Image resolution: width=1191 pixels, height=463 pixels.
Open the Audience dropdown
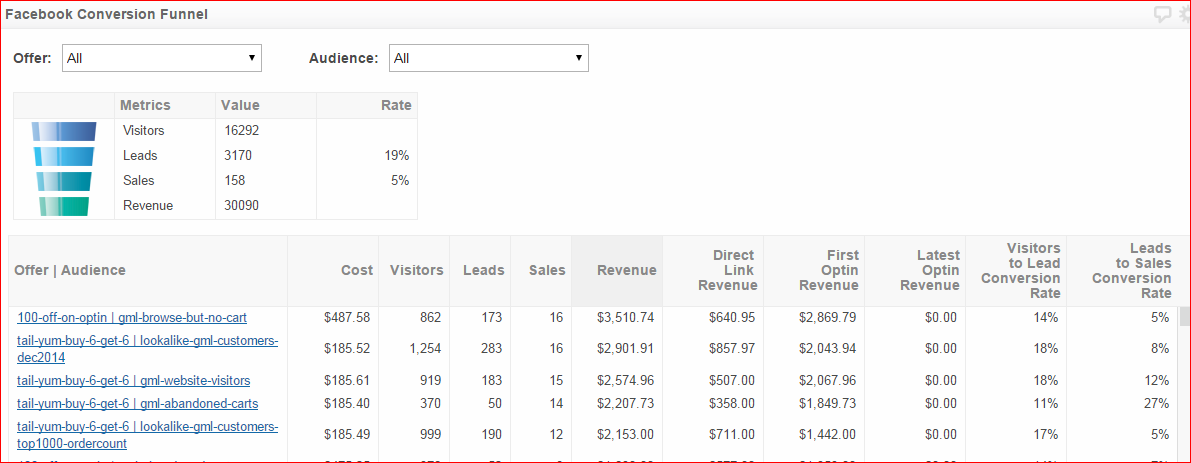[488, 58]
